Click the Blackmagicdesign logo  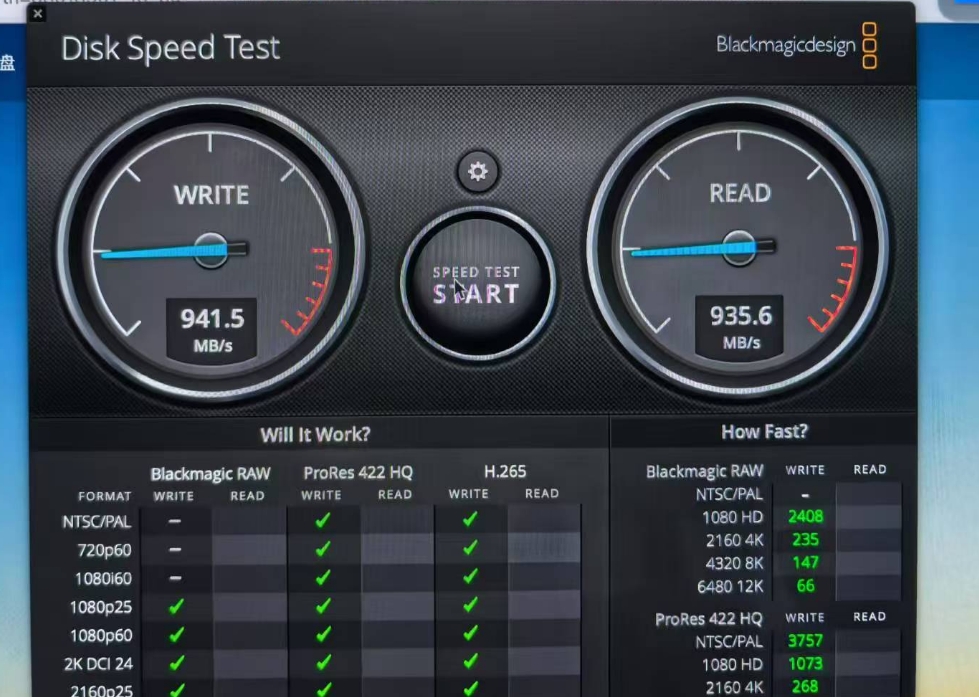point(797,45)
